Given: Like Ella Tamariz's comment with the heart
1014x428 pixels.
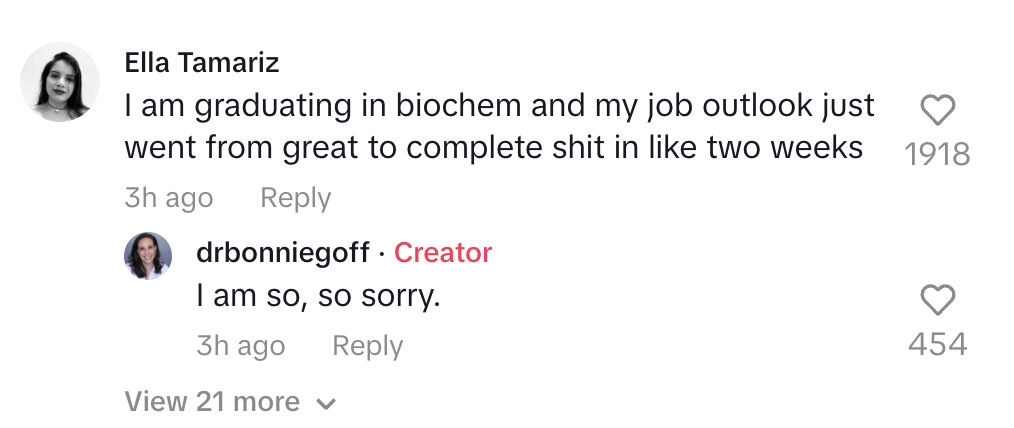Looking at the screenshot, I should pyautogui.click(x=937, y=110).
